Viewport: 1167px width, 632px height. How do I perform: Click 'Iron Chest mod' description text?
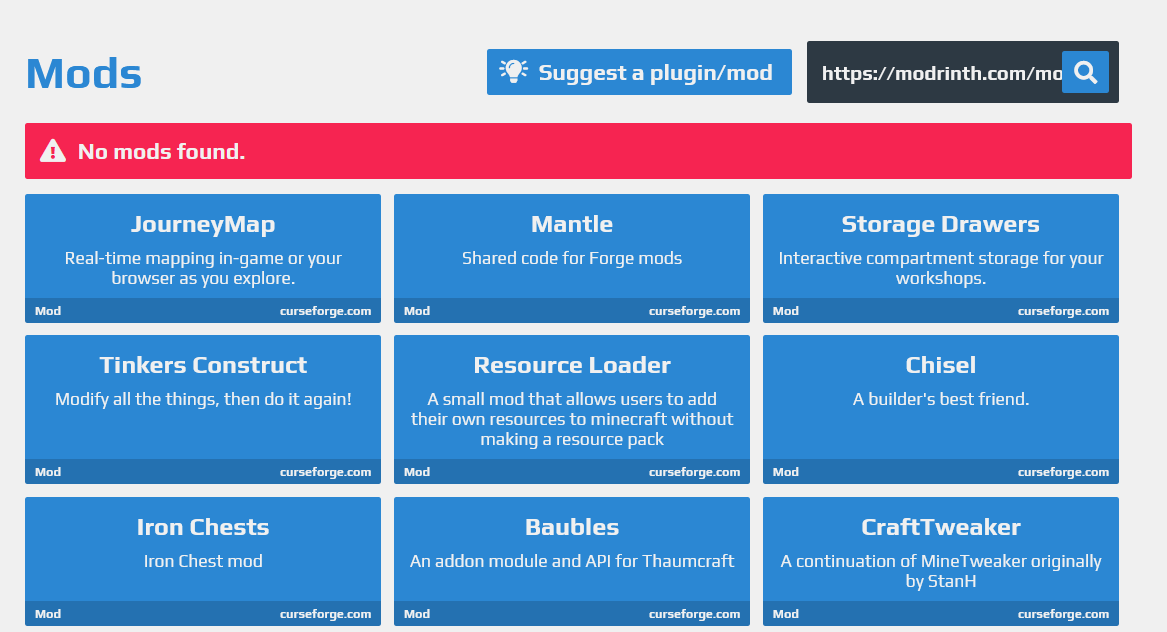click(x=203, y=561)
